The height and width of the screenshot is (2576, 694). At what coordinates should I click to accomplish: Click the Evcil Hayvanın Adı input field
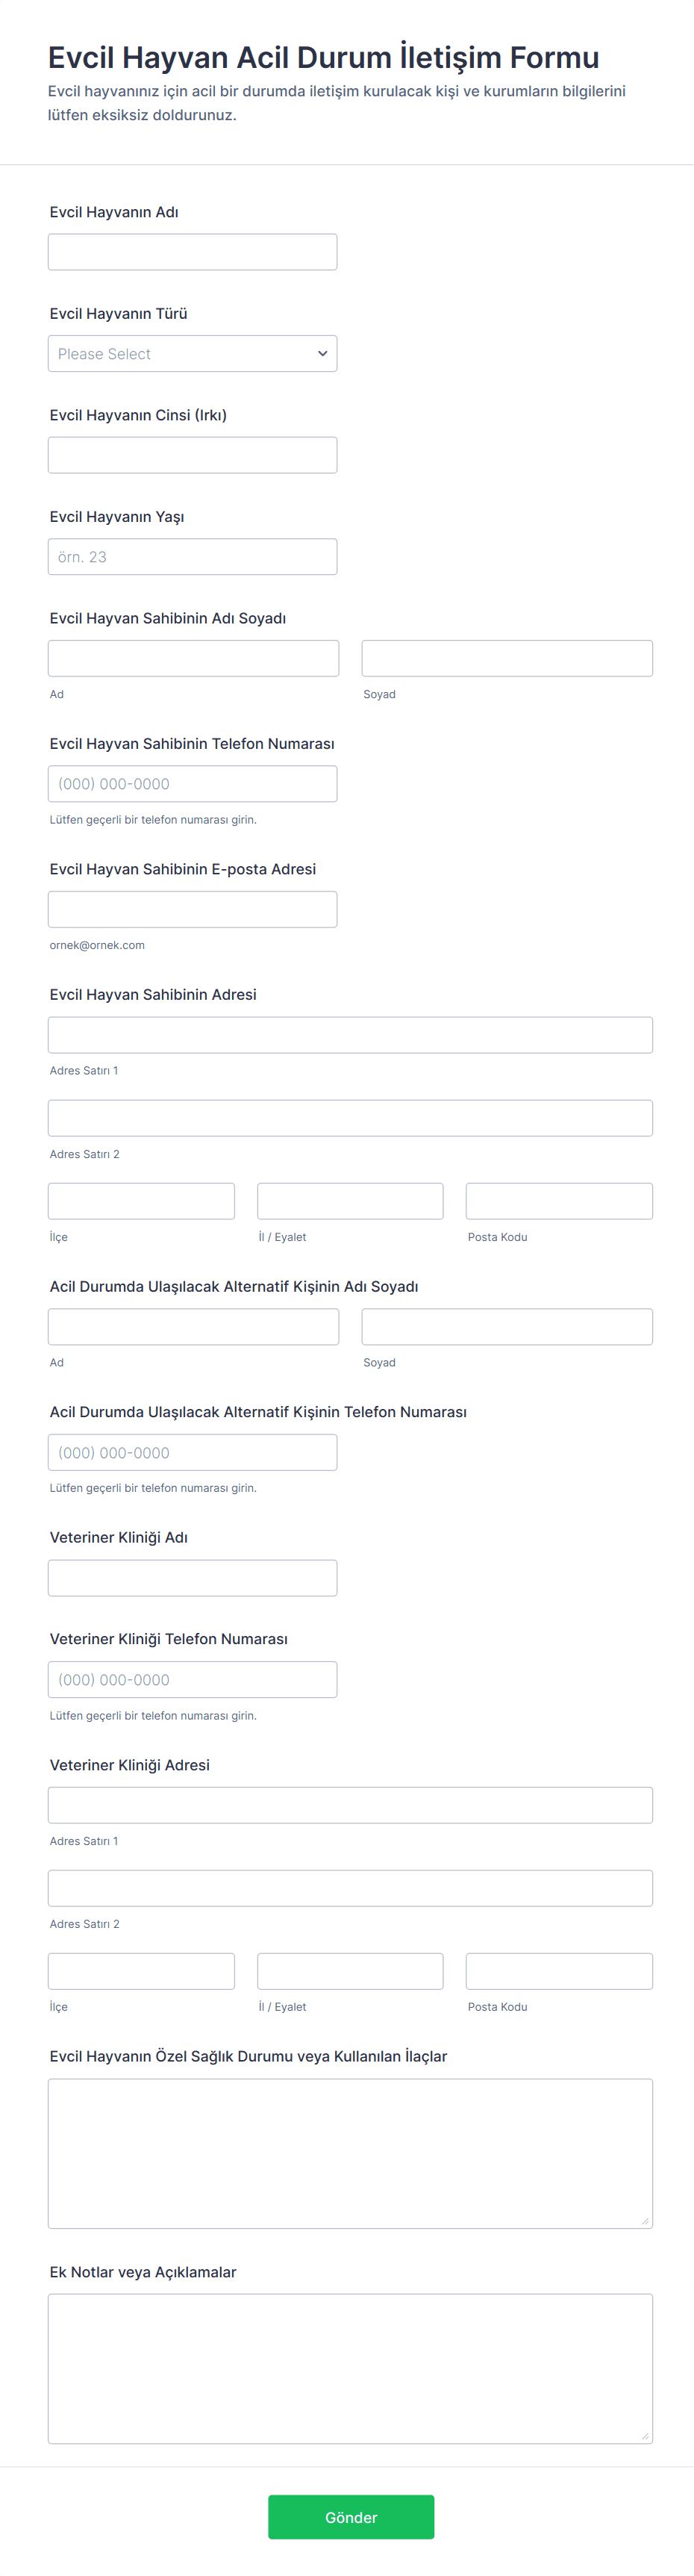pos(192,251)
